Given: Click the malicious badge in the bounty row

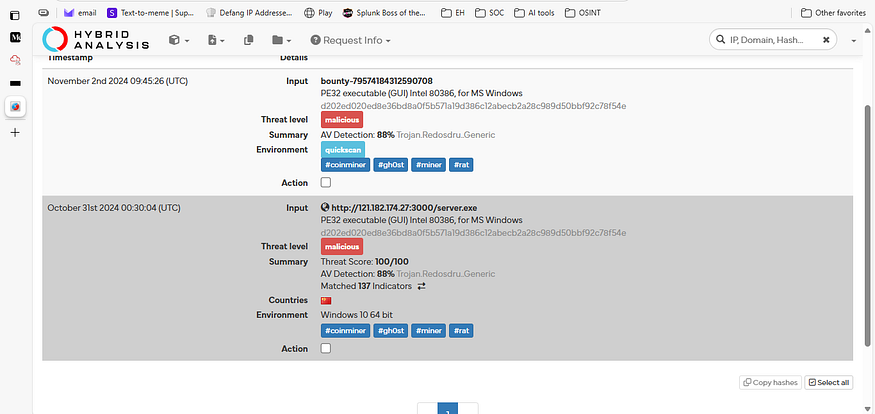Looking at the screenshot, I should click(342, 119).
